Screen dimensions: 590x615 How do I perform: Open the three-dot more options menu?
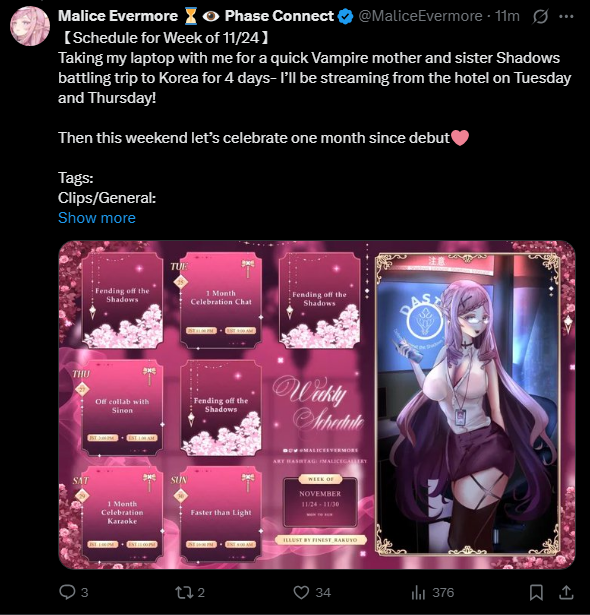pos(566,16)
